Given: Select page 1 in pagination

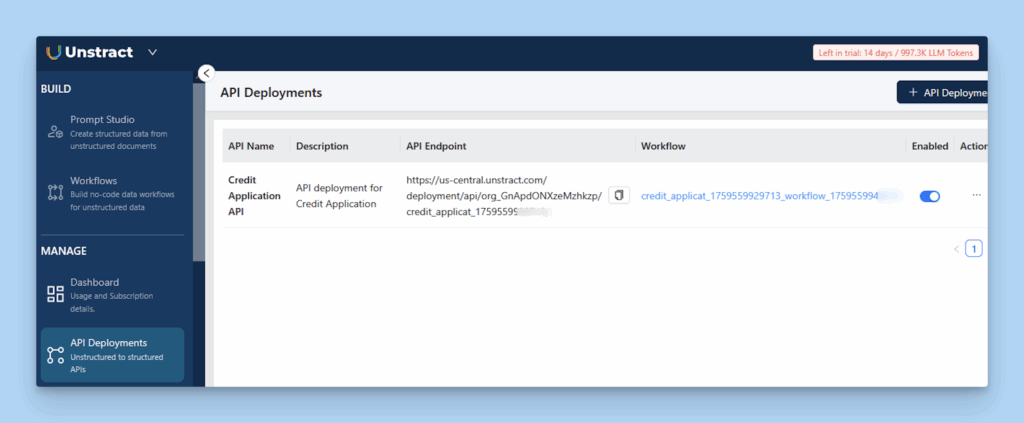Looking at the screenshot, I should pos(973,249).
